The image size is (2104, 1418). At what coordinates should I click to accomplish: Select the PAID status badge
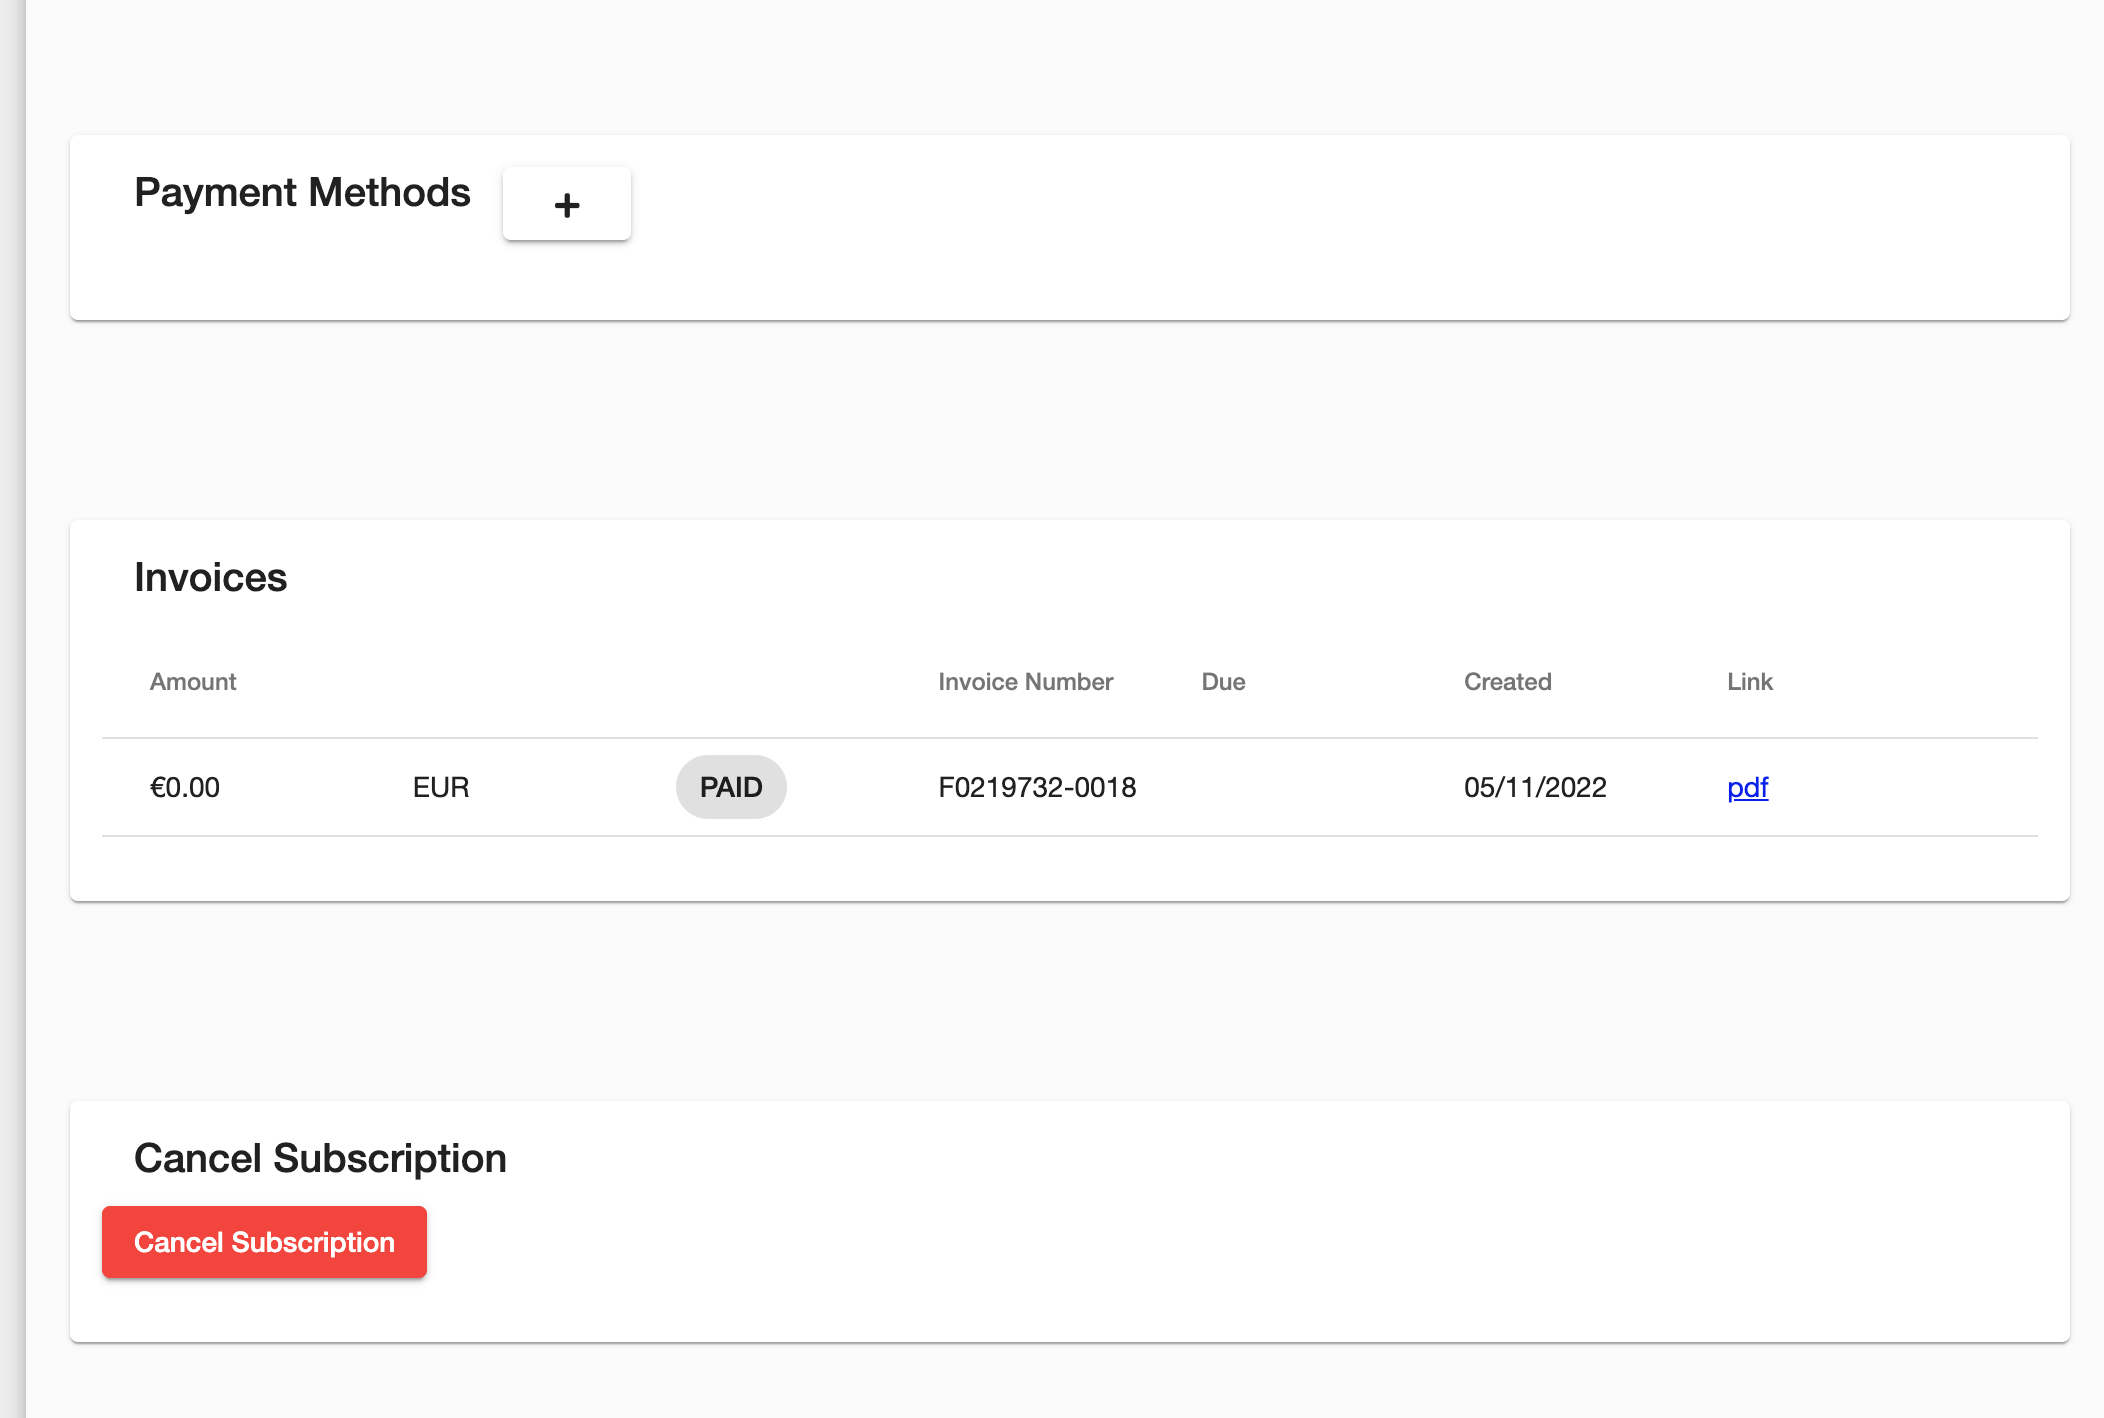pyautogui.click(x=731, y=787)
